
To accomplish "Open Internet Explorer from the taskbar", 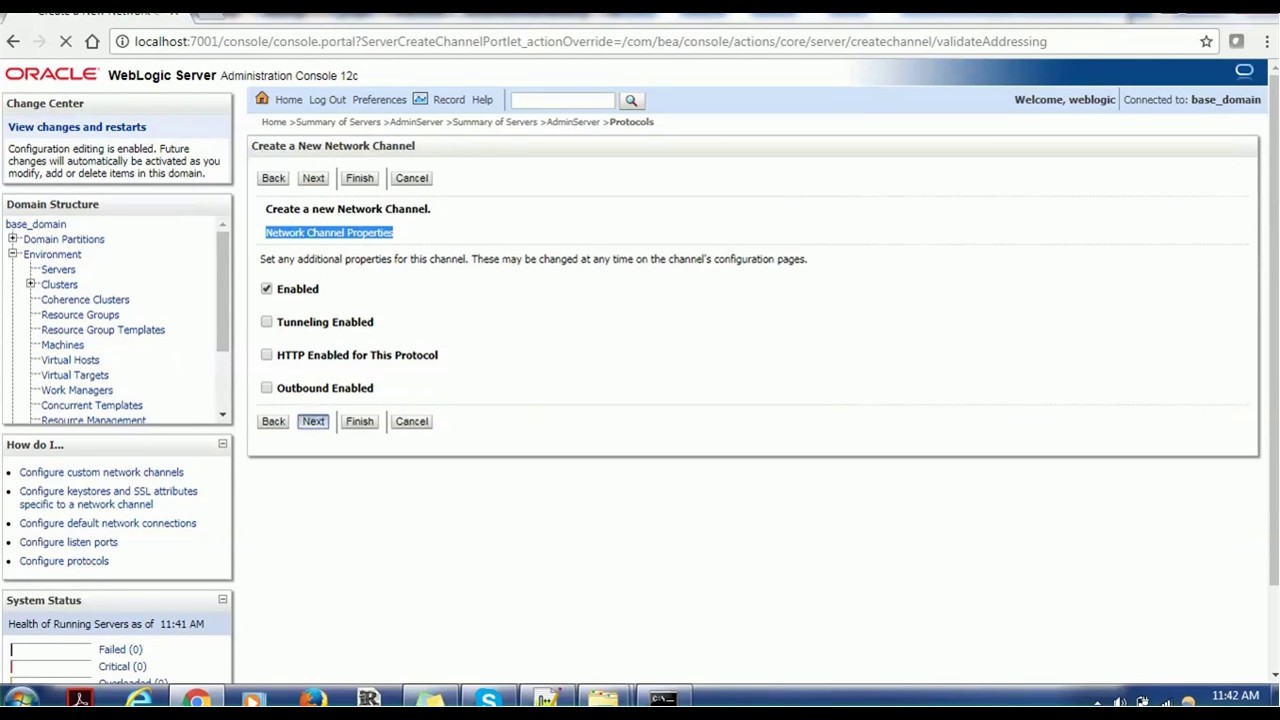I will [139, 699].
